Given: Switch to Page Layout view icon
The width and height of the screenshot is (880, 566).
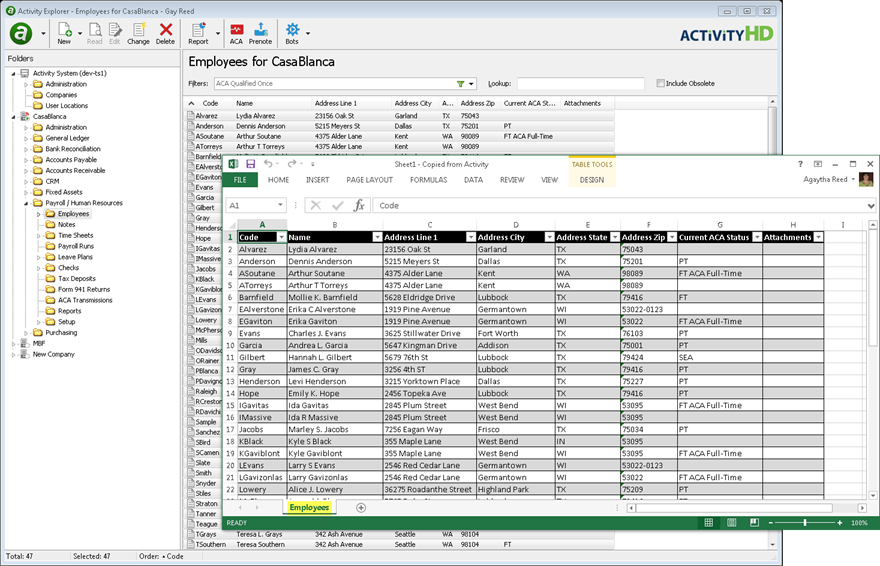Looking at the screenshot, I should click(x=731, y=522).
